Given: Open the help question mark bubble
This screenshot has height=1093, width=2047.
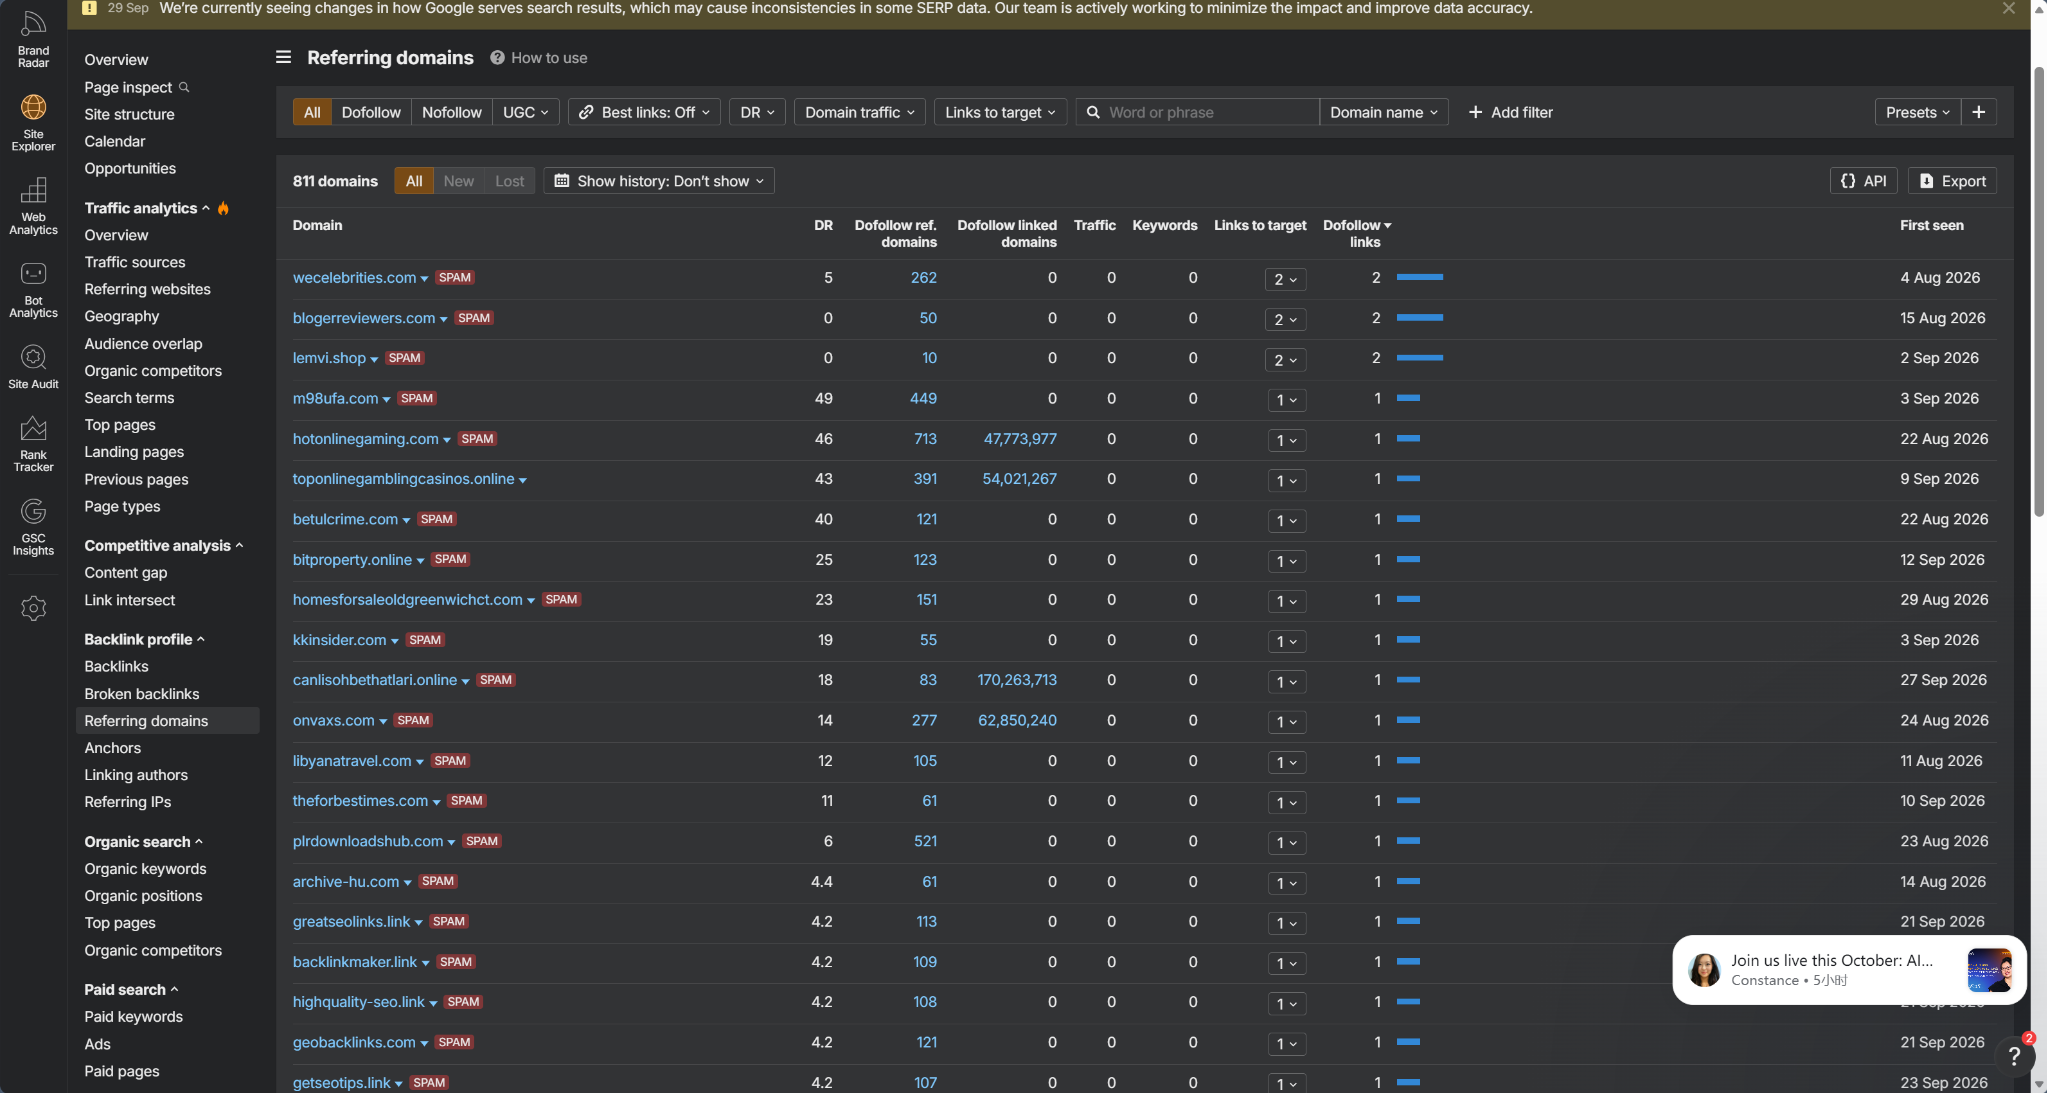Looking at the screenshot, I should click(2014, 1055).
